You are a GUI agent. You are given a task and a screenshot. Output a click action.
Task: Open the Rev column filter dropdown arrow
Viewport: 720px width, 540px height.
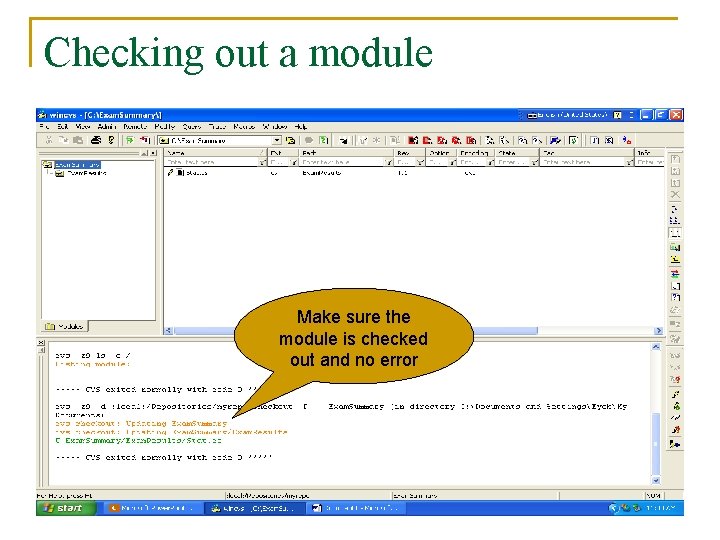point(421,162)
